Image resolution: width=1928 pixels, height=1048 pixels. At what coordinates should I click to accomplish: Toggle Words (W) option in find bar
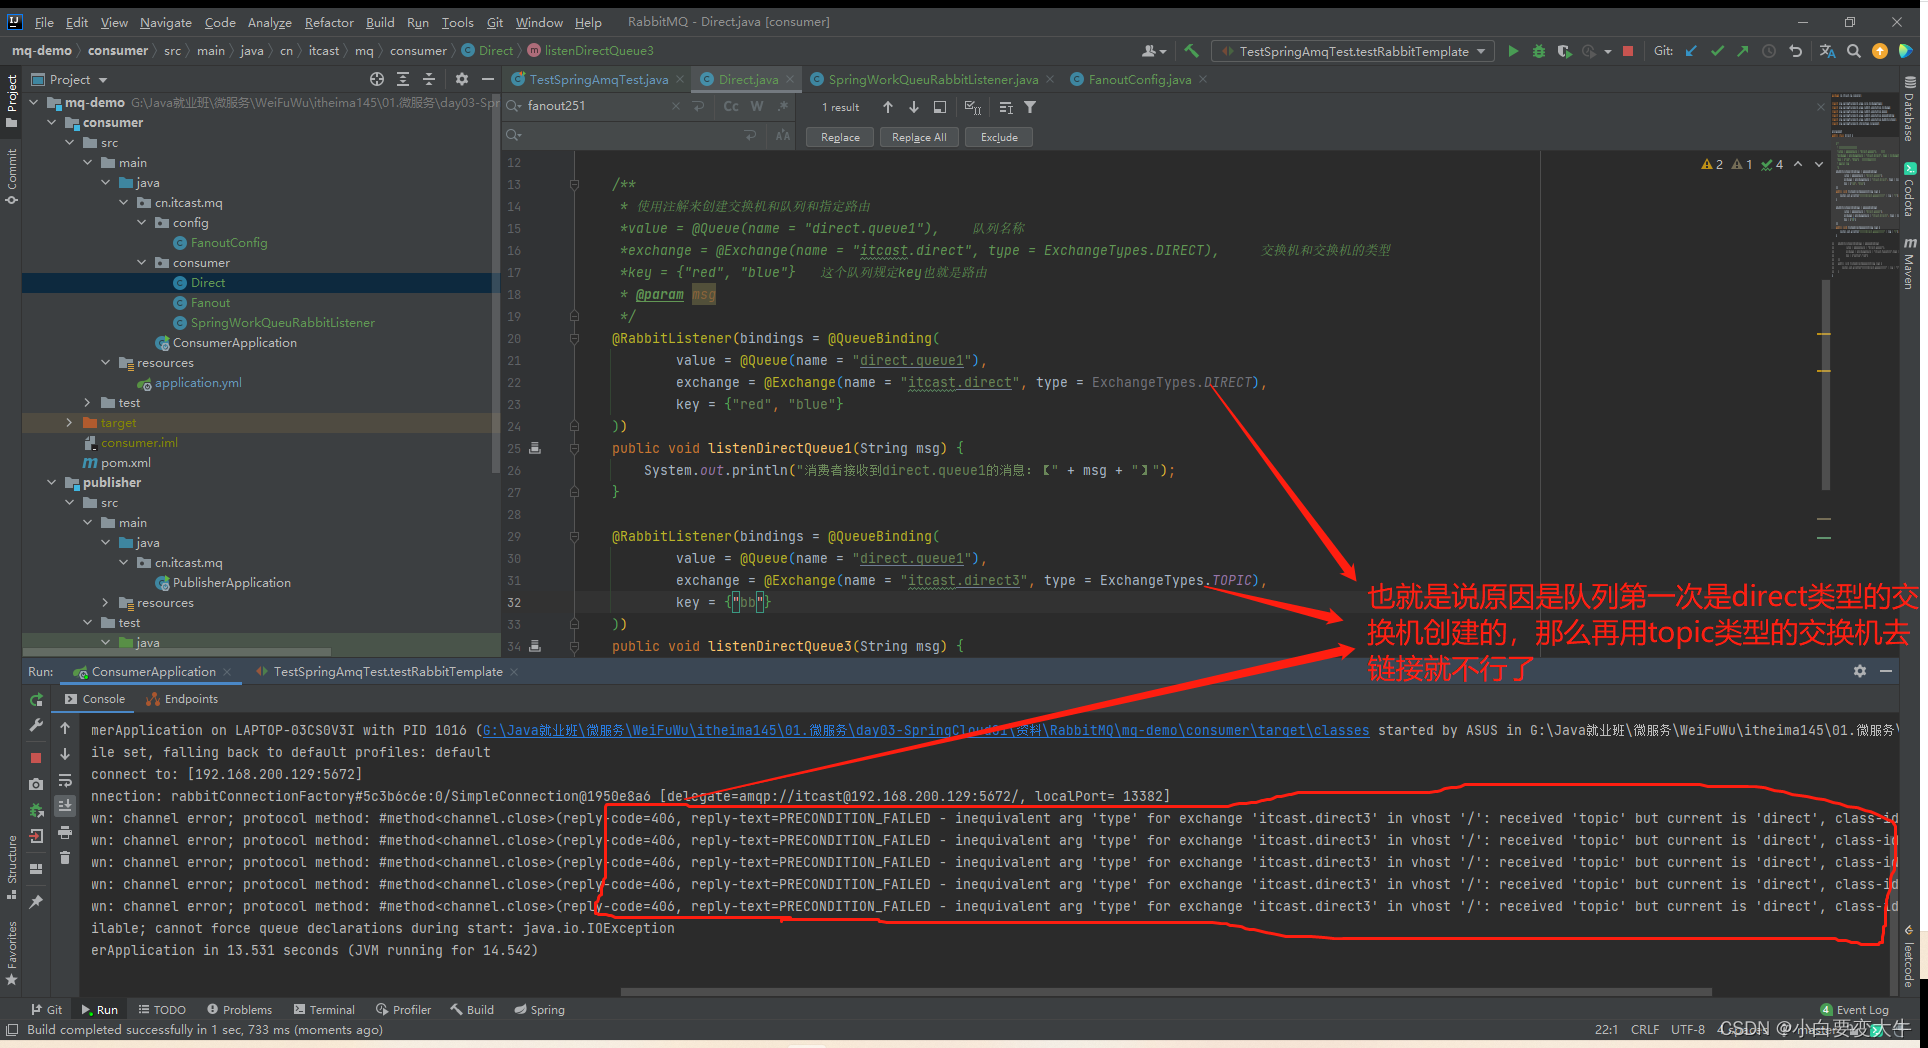(757, 106)
